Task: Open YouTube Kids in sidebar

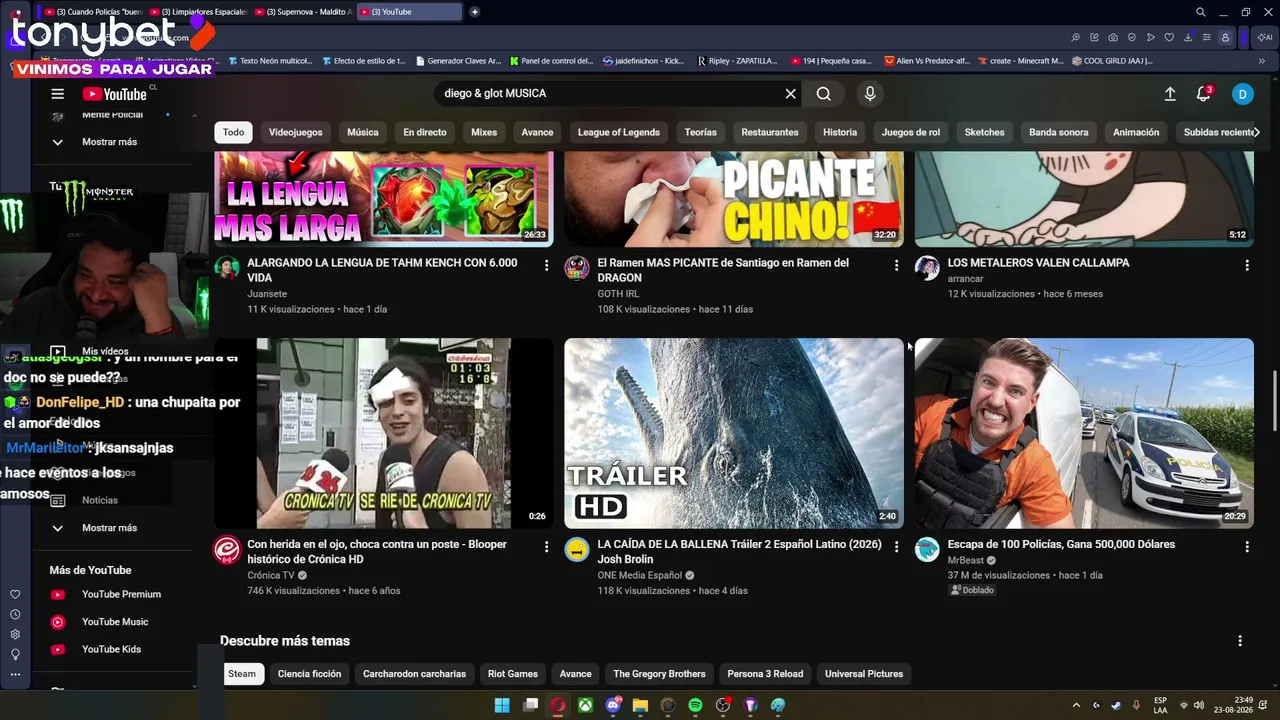Action: tap(110, 650)
